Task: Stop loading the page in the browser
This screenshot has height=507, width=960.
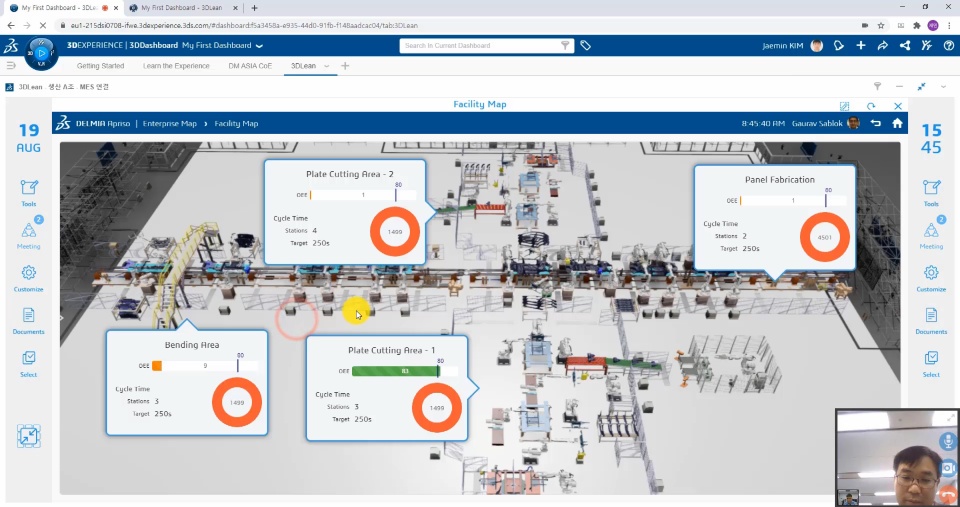Action: 43,26
